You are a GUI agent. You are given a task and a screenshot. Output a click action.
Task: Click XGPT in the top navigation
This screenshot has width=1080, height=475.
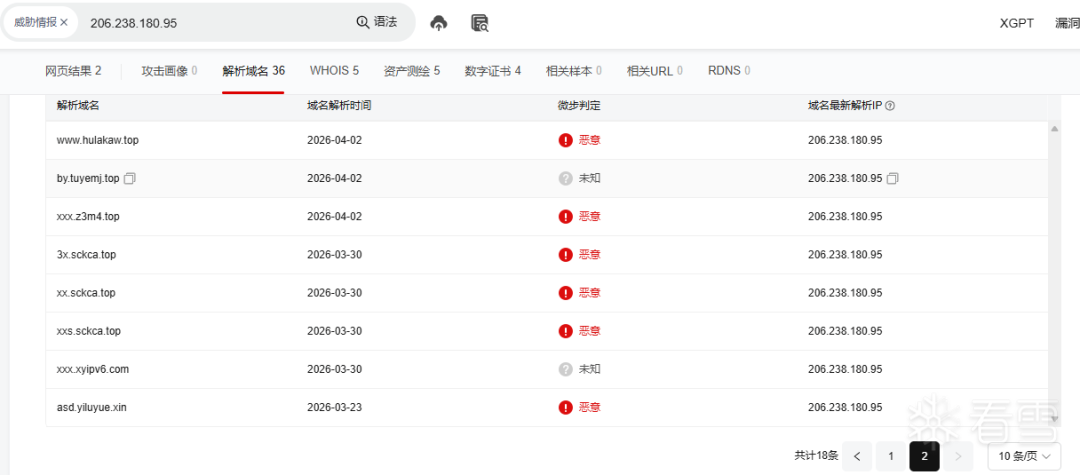(x=1015, y=23)
